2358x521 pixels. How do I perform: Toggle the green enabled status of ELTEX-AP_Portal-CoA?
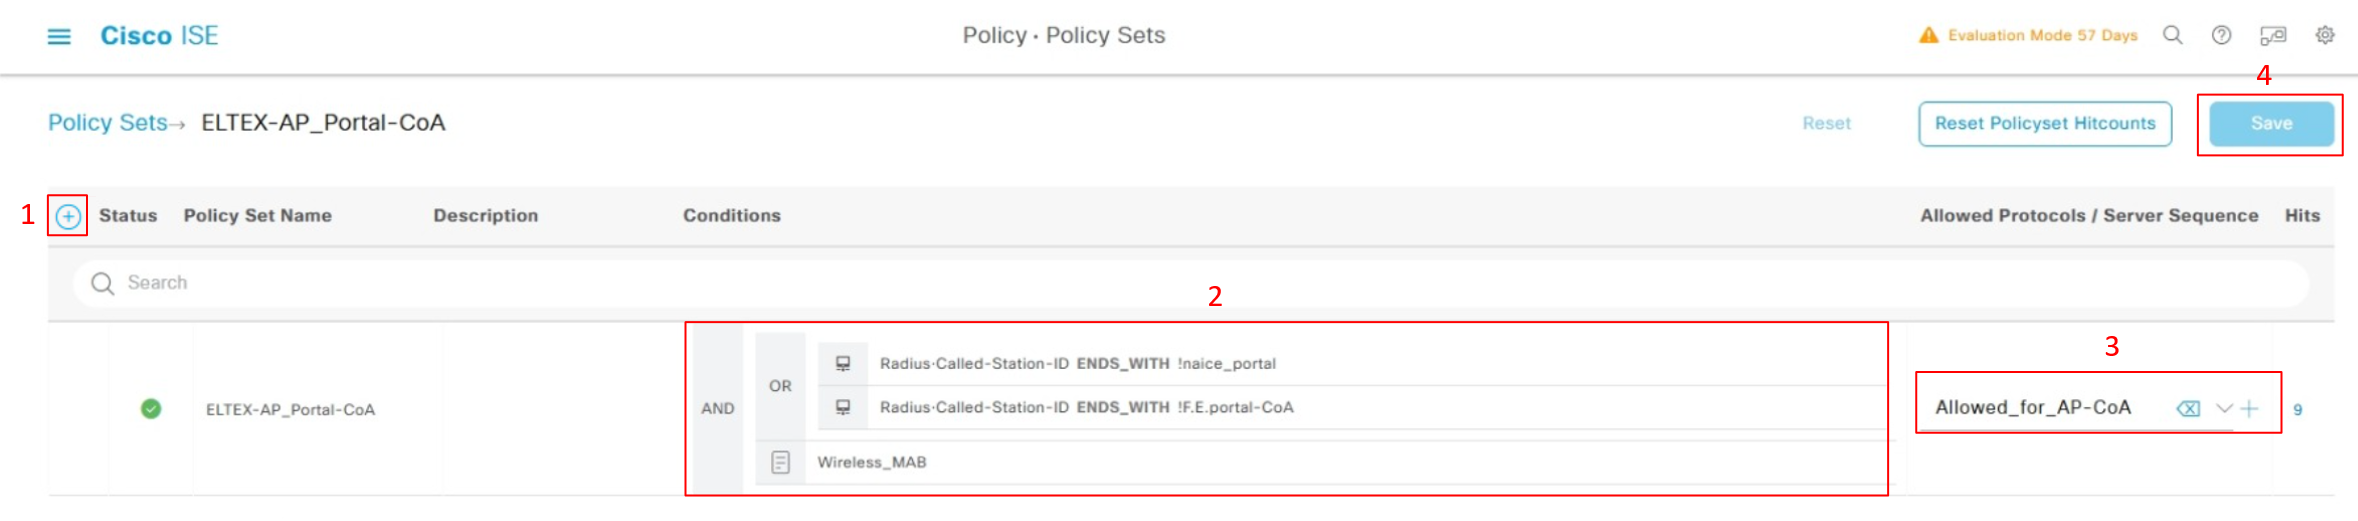tap(151, 409)
